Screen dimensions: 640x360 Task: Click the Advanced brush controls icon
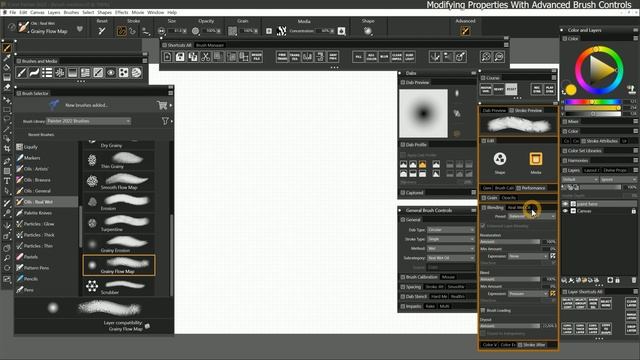(x=465, y=31)
